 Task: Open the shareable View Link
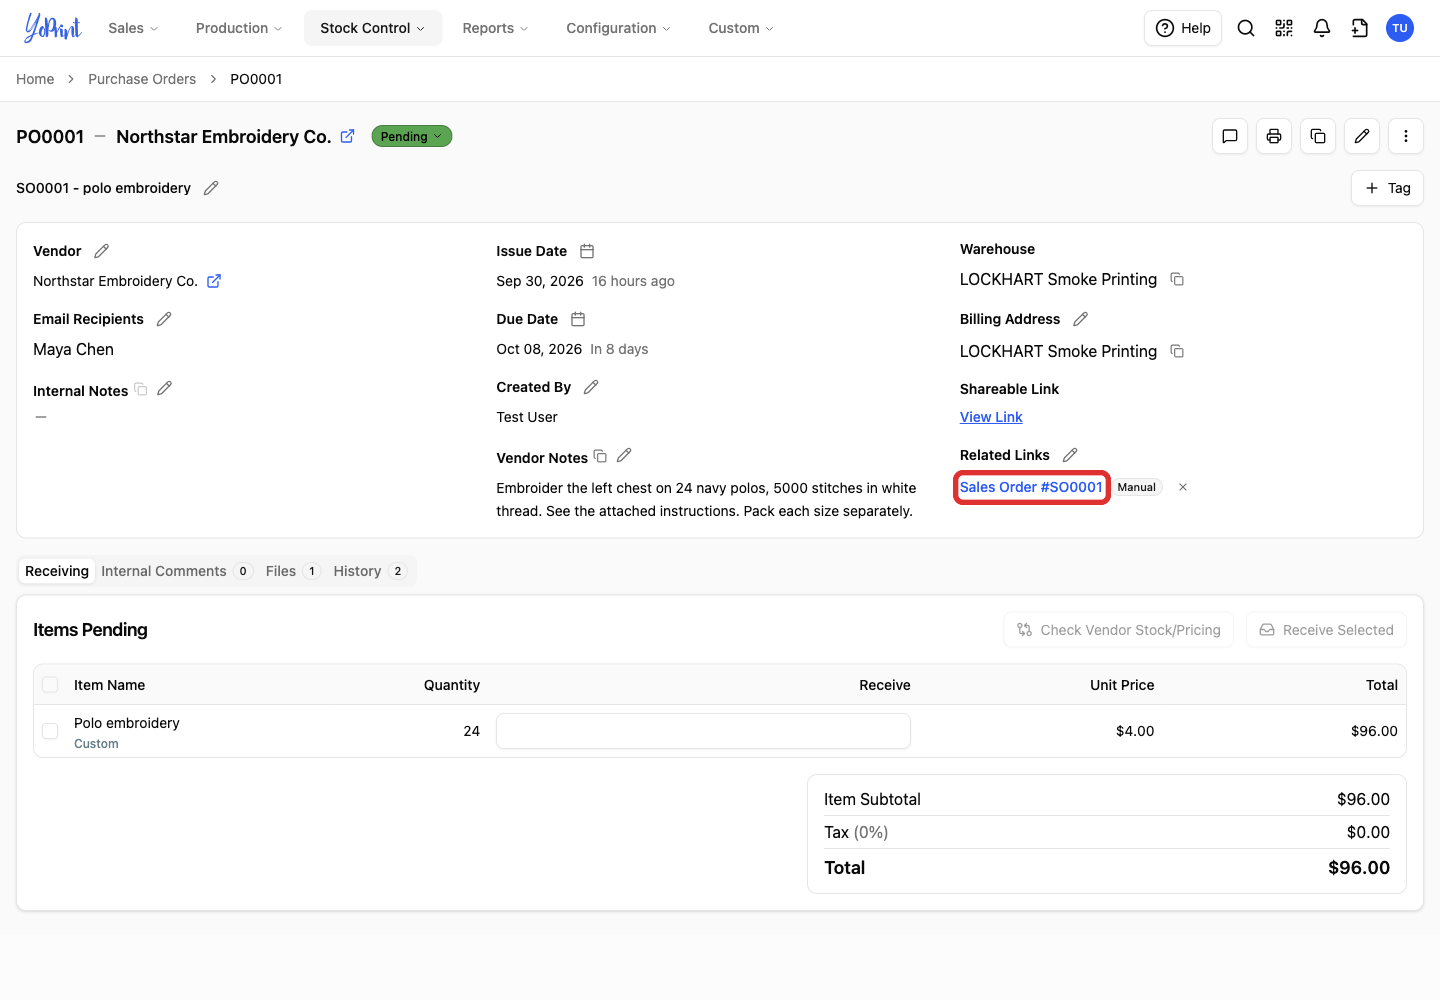pos(991,417)
